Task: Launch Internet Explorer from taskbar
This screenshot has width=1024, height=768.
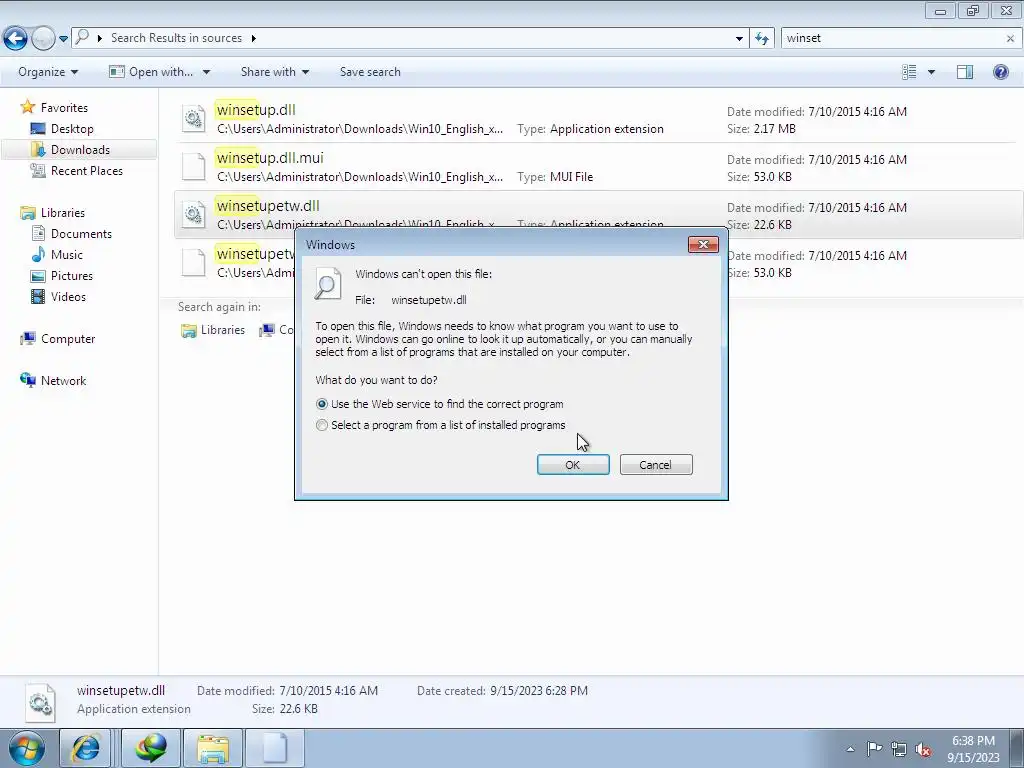Action: (x=85, y=748)
